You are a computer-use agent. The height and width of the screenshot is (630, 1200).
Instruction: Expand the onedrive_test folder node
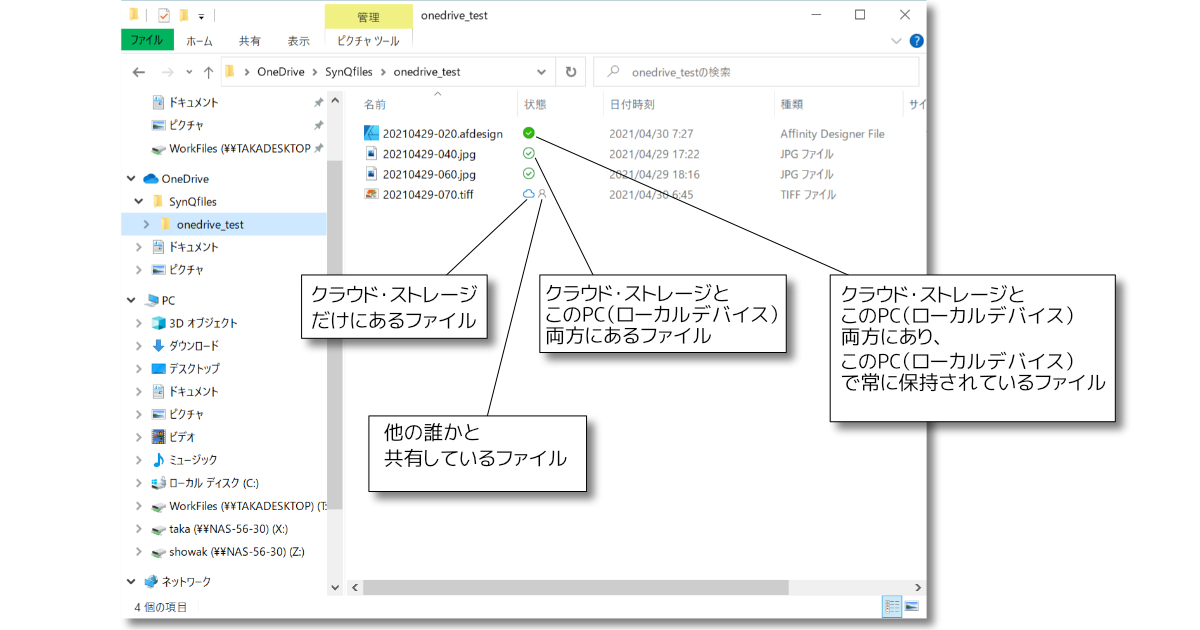(146, 225)
